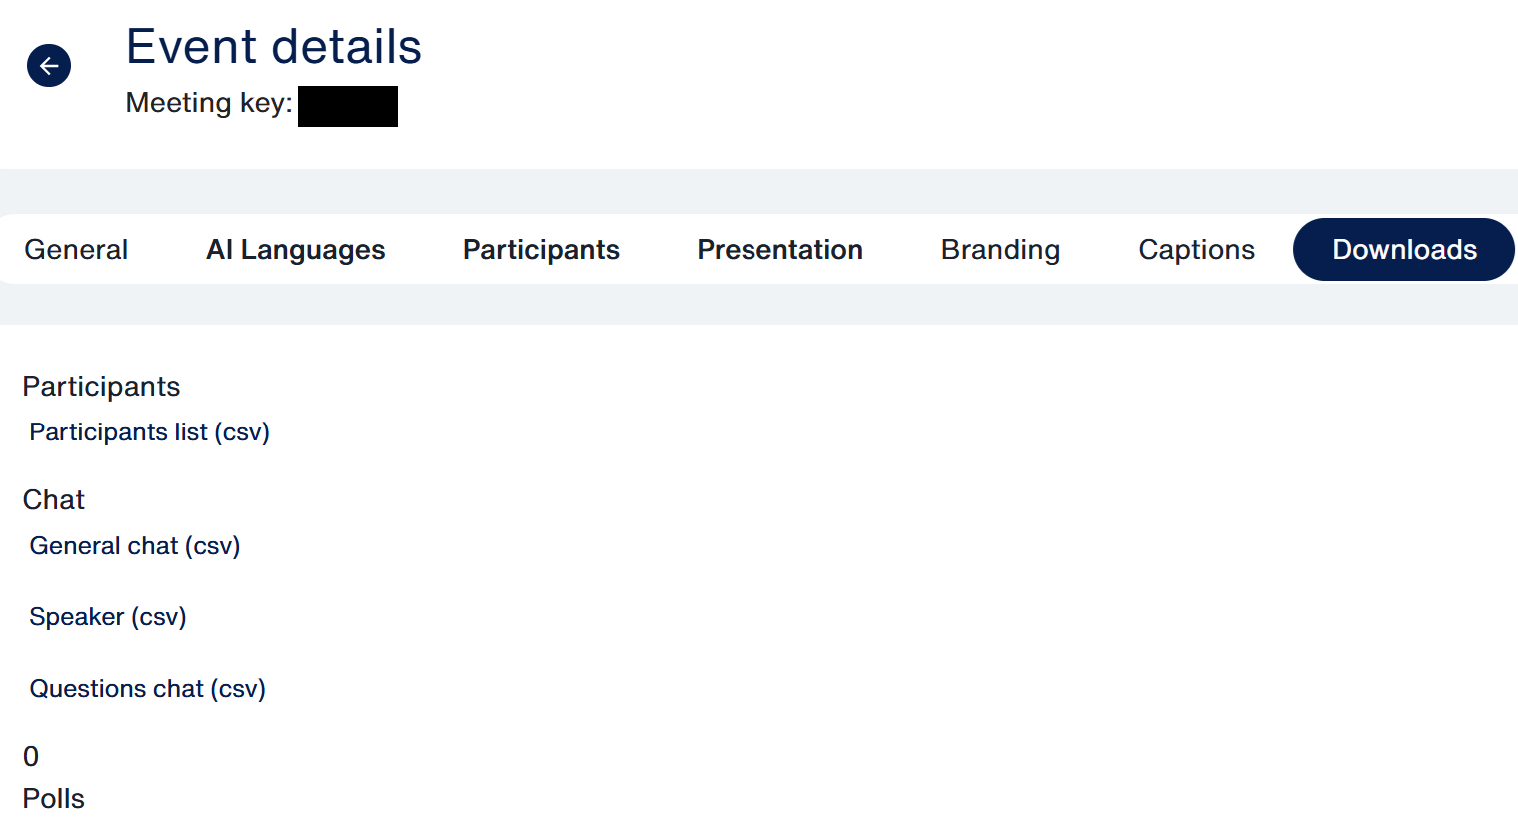Viewport: 1518px width, 835px height.
Task: Open the Branding tab
Action: pyautogui.click(x=1000, y=250)
